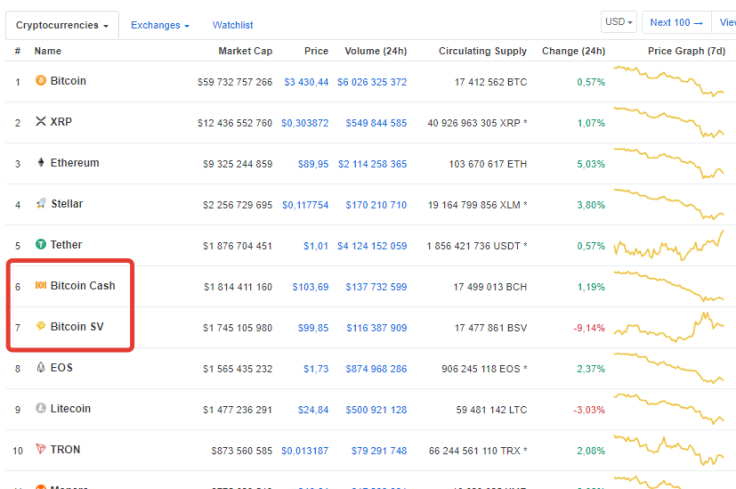
Task: Click the Bitcoin coin logo icon
Action: click(x=41, y=81)
